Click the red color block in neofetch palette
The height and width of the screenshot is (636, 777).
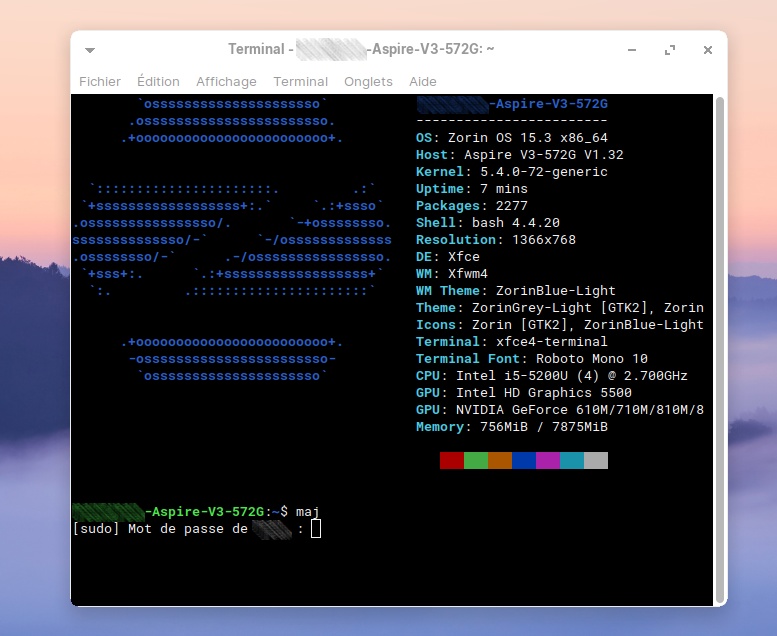[452, 460]
